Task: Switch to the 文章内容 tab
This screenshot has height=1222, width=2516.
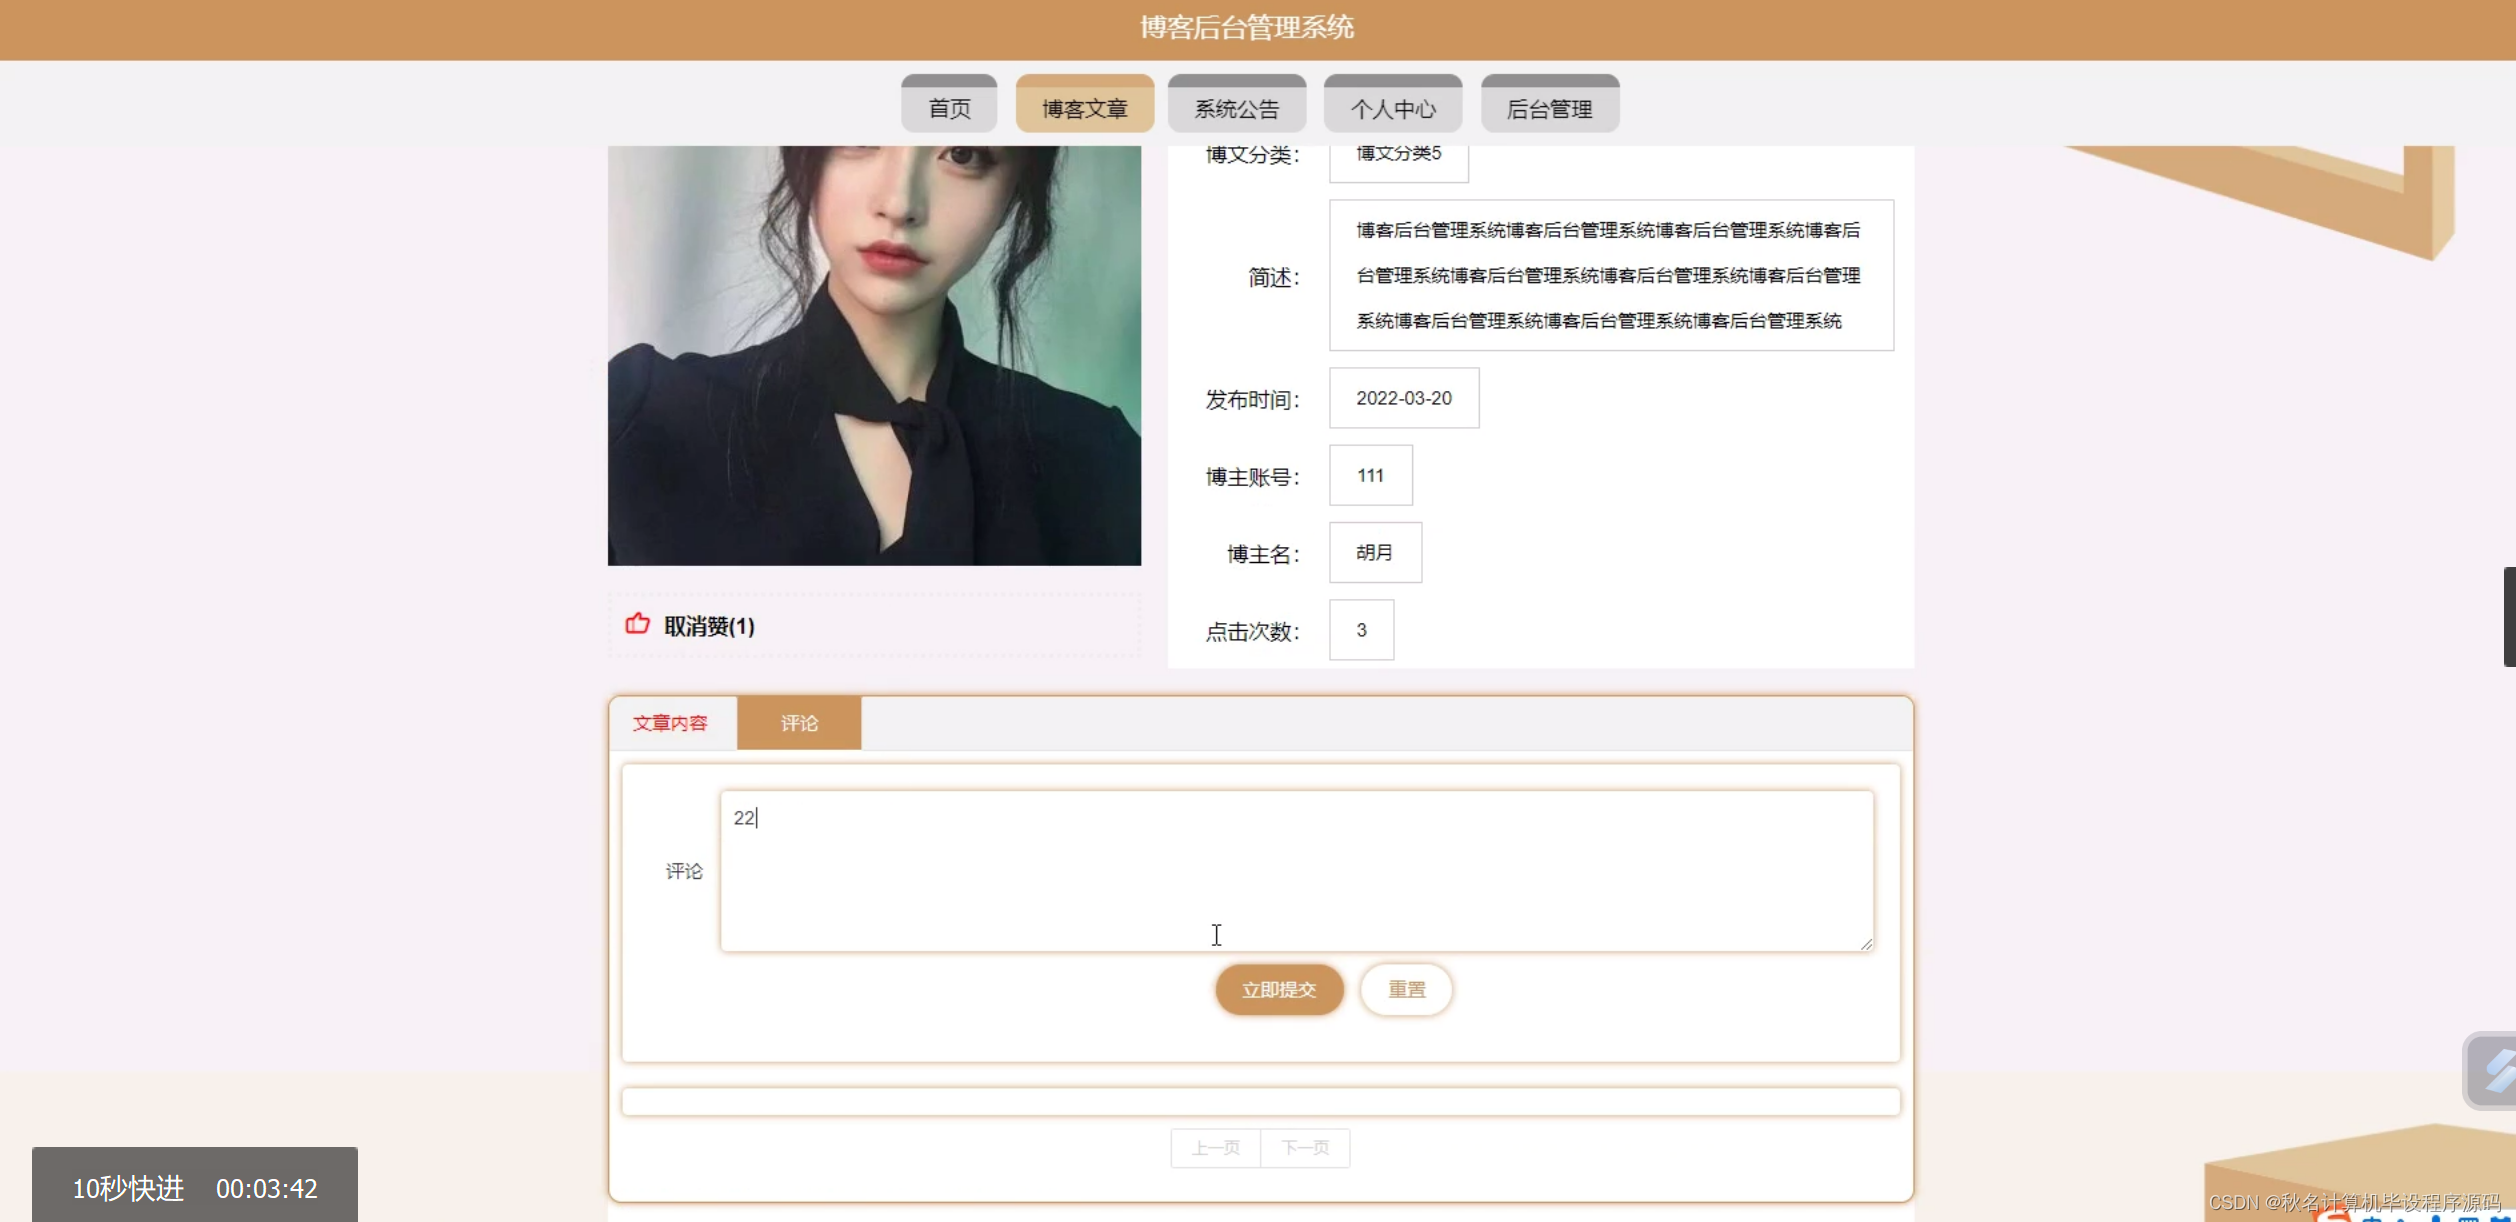Action: (x=671, y=722)
